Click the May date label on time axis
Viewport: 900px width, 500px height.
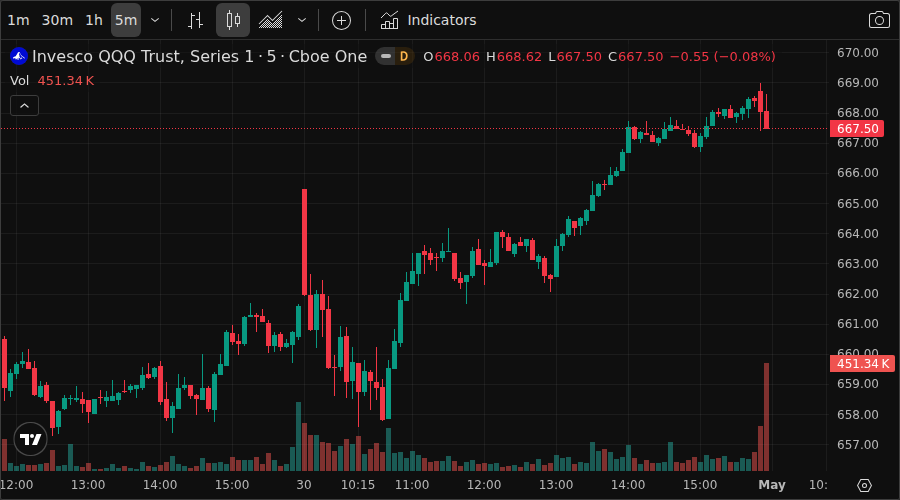[772, 485]
